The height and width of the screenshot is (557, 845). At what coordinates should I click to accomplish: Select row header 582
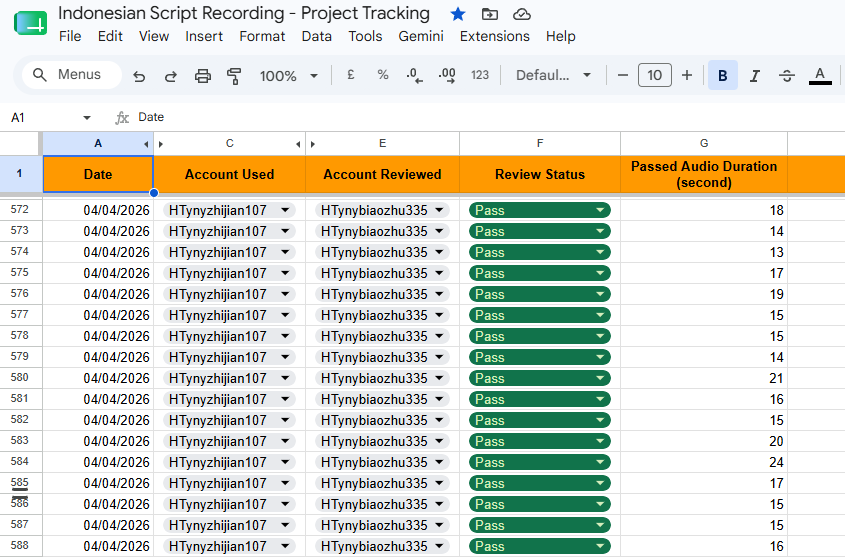click(20, 420)
